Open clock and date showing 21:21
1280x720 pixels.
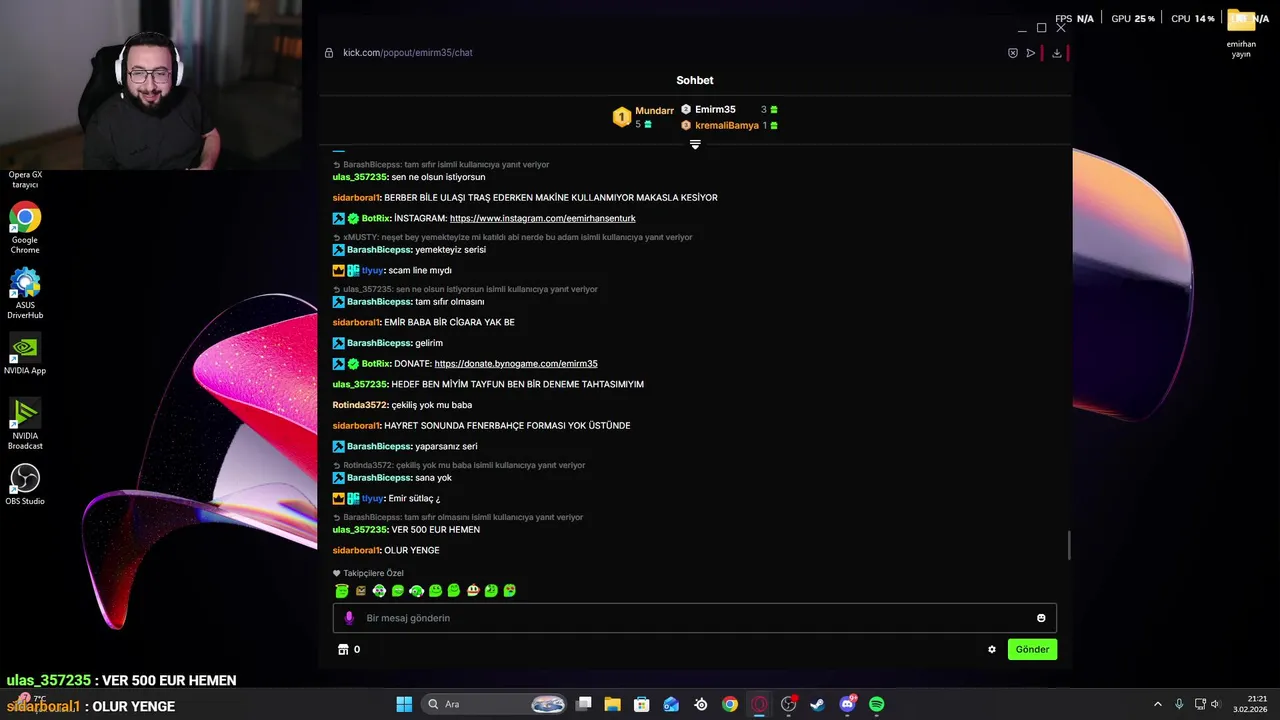tap(1250, 704)
